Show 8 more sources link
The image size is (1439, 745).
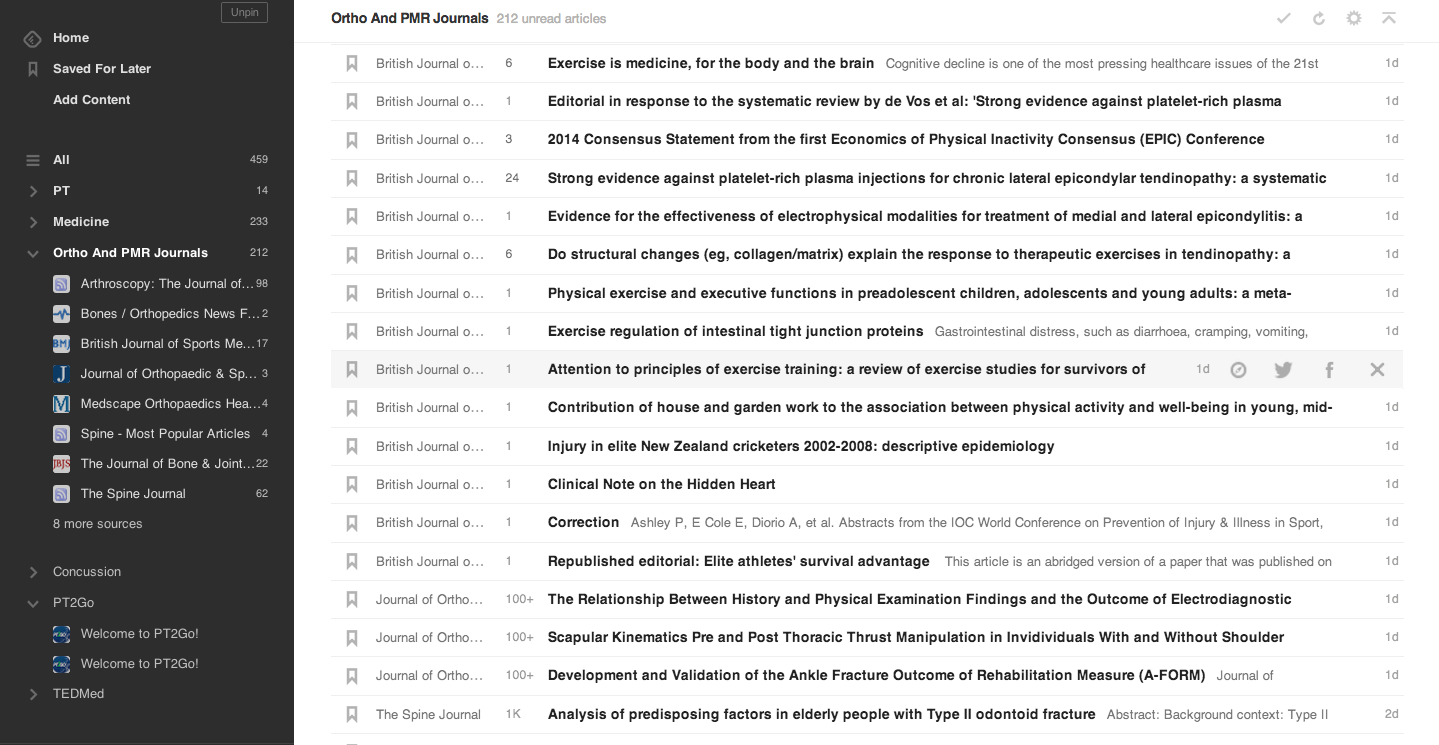(97, 524)
